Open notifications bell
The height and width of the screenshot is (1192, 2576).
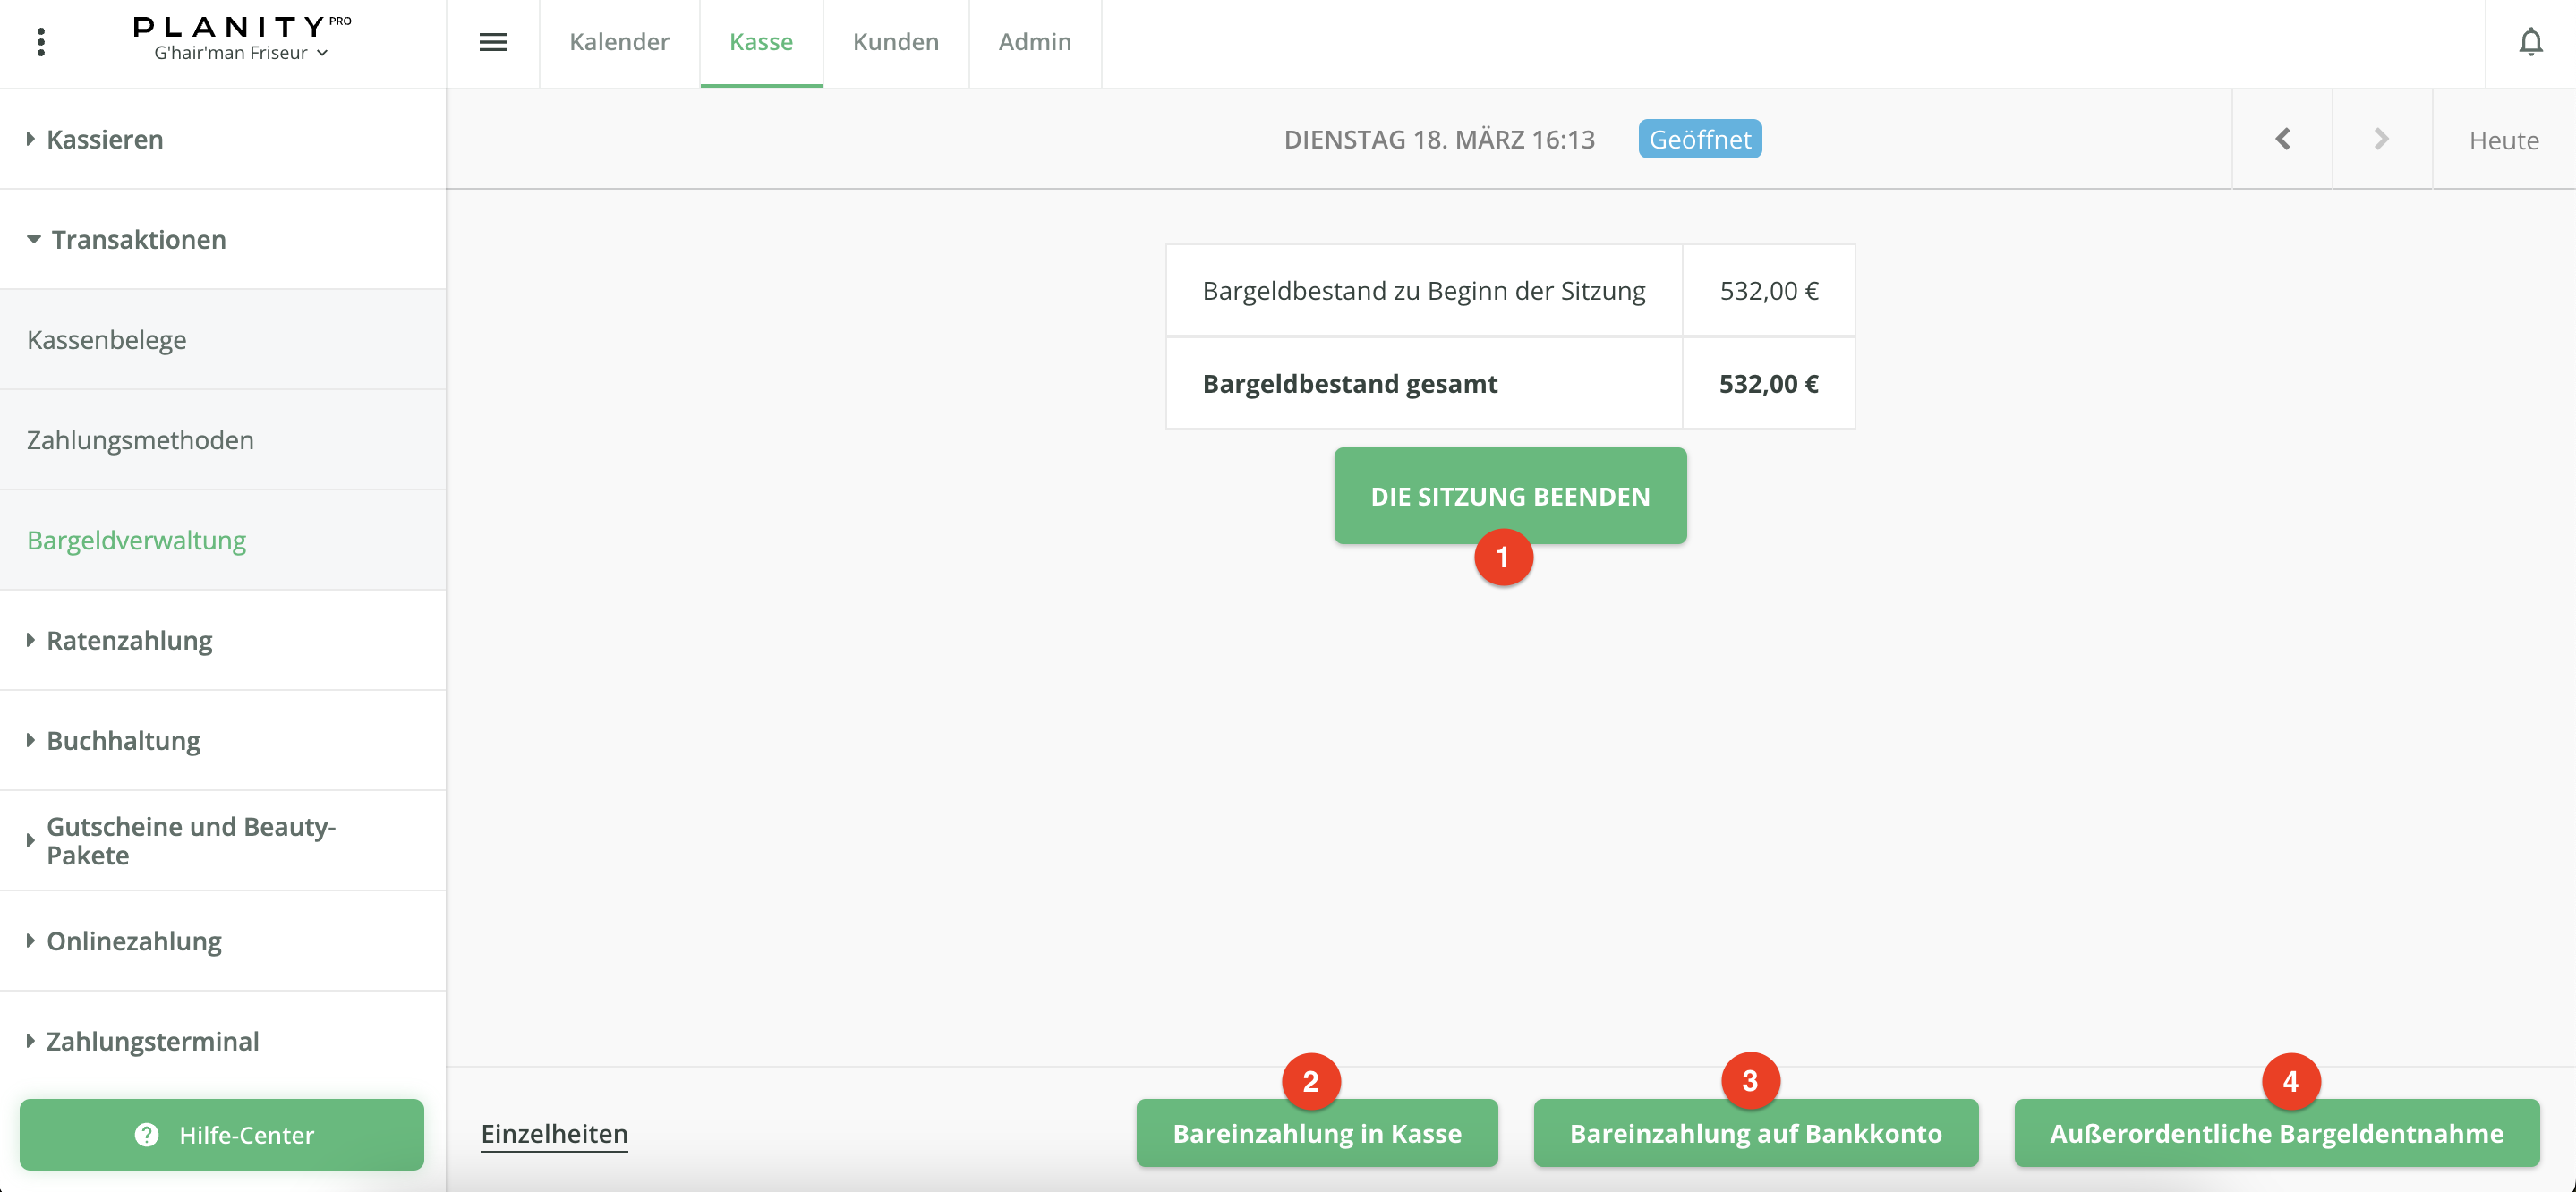coord(2530,42)
